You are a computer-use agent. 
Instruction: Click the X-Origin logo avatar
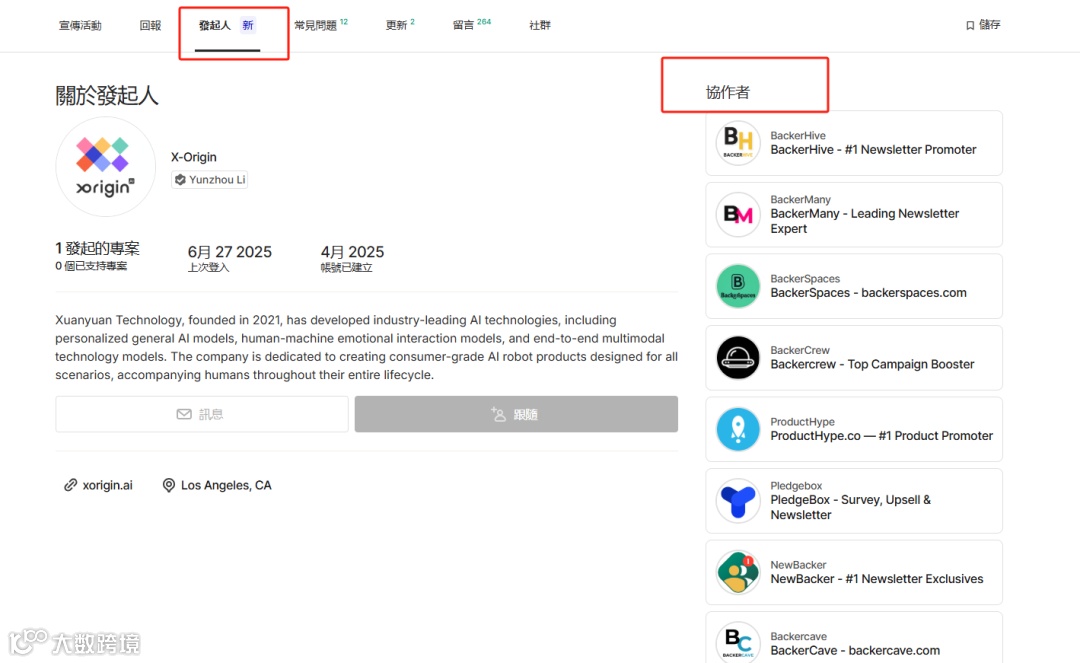pyautogui.click(x=105, y=167)
